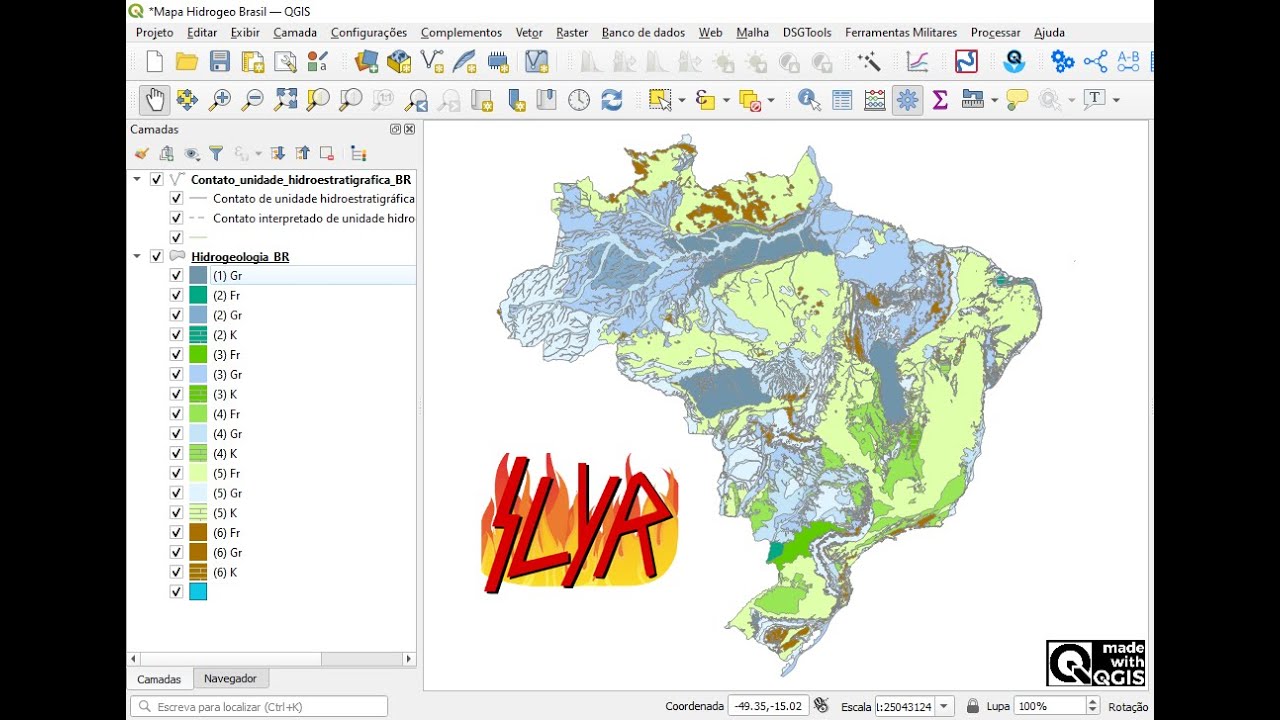The width and height of the screenshot is (1280, 720).
Task: Click Expand All icon in Camadas panel
Action: point(278,153)
